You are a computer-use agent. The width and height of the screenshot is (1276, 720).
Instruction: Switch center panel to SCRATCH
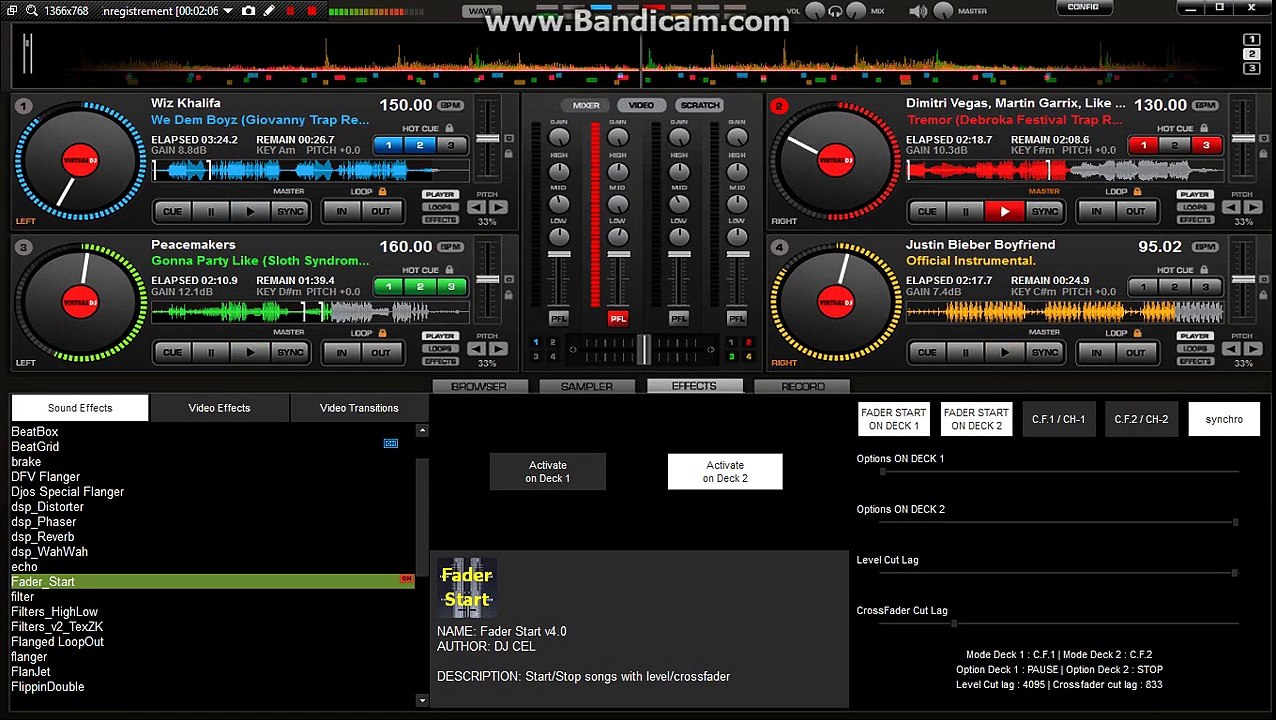(699, 105)
